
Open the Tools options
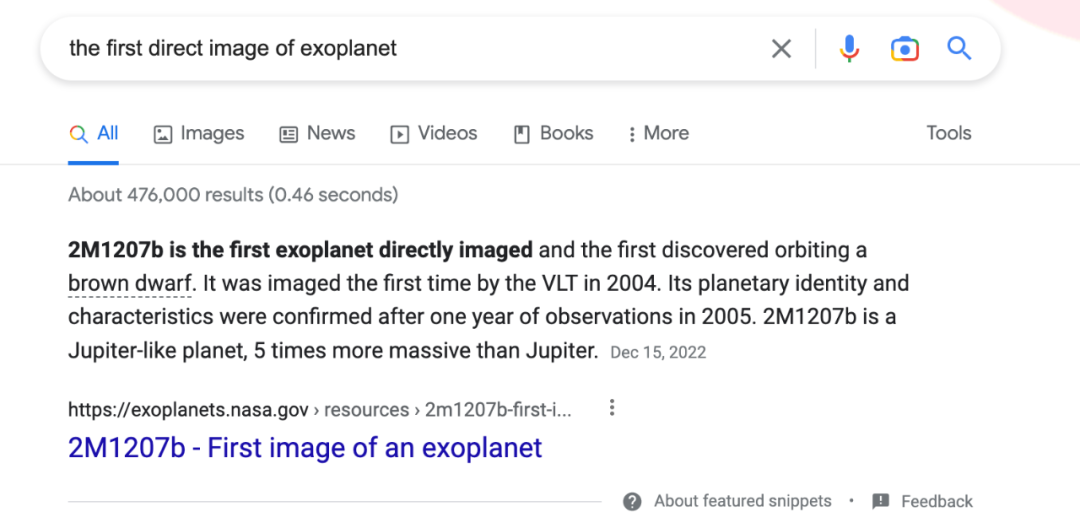coord(948,133)
